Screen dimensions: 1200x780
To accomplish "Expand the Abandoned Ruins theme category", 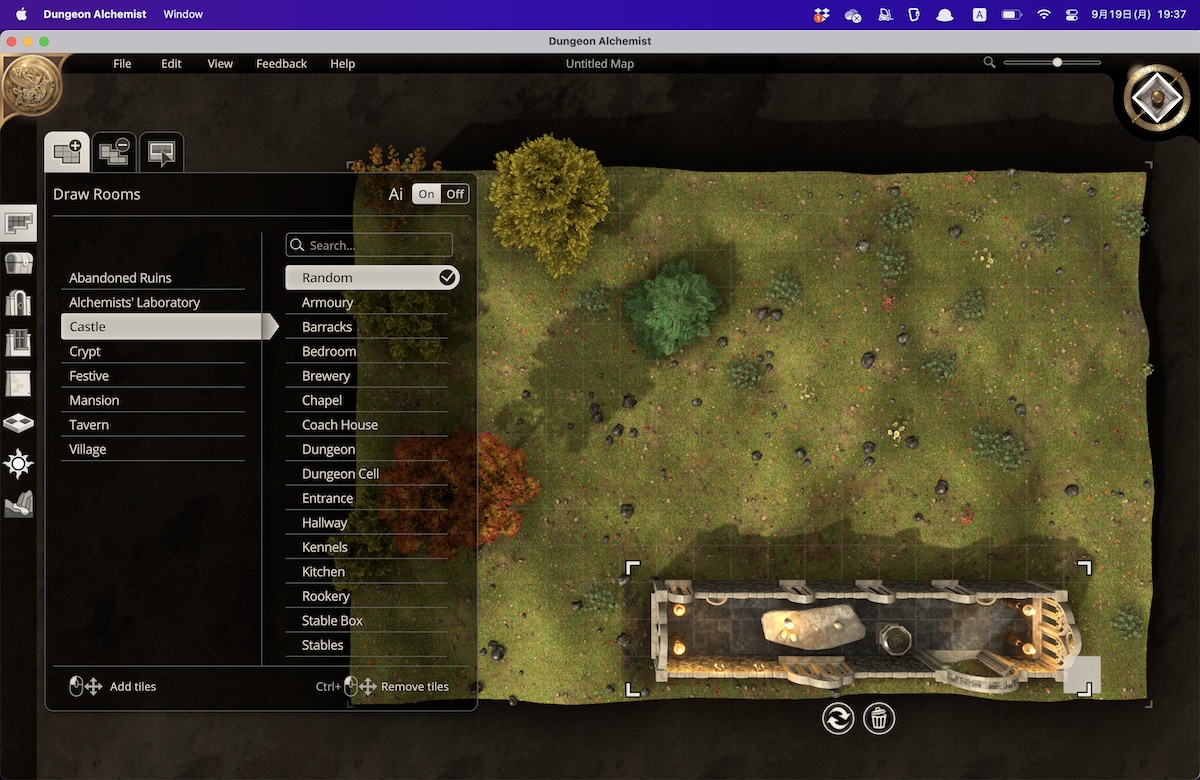I will pos(152,278).
